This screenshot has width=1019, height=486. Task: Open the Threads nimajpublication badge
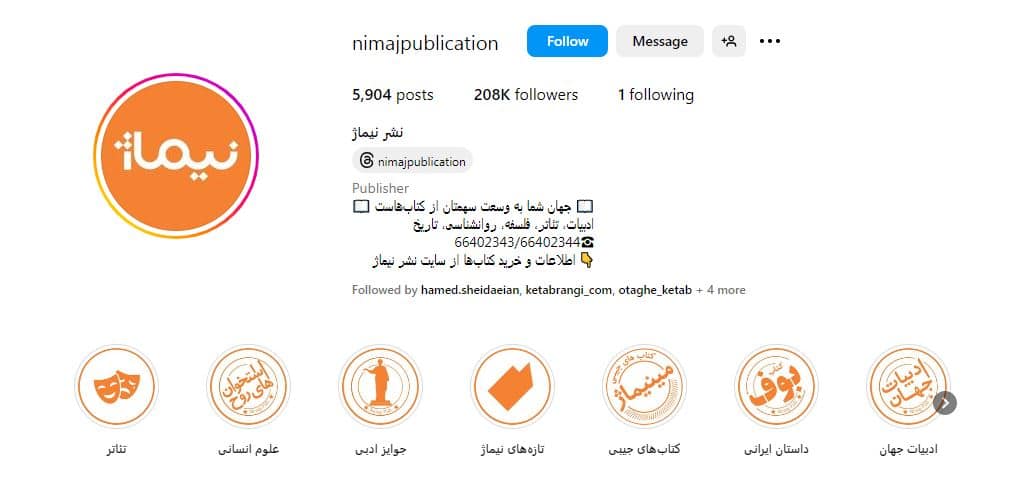click(413, 161)
